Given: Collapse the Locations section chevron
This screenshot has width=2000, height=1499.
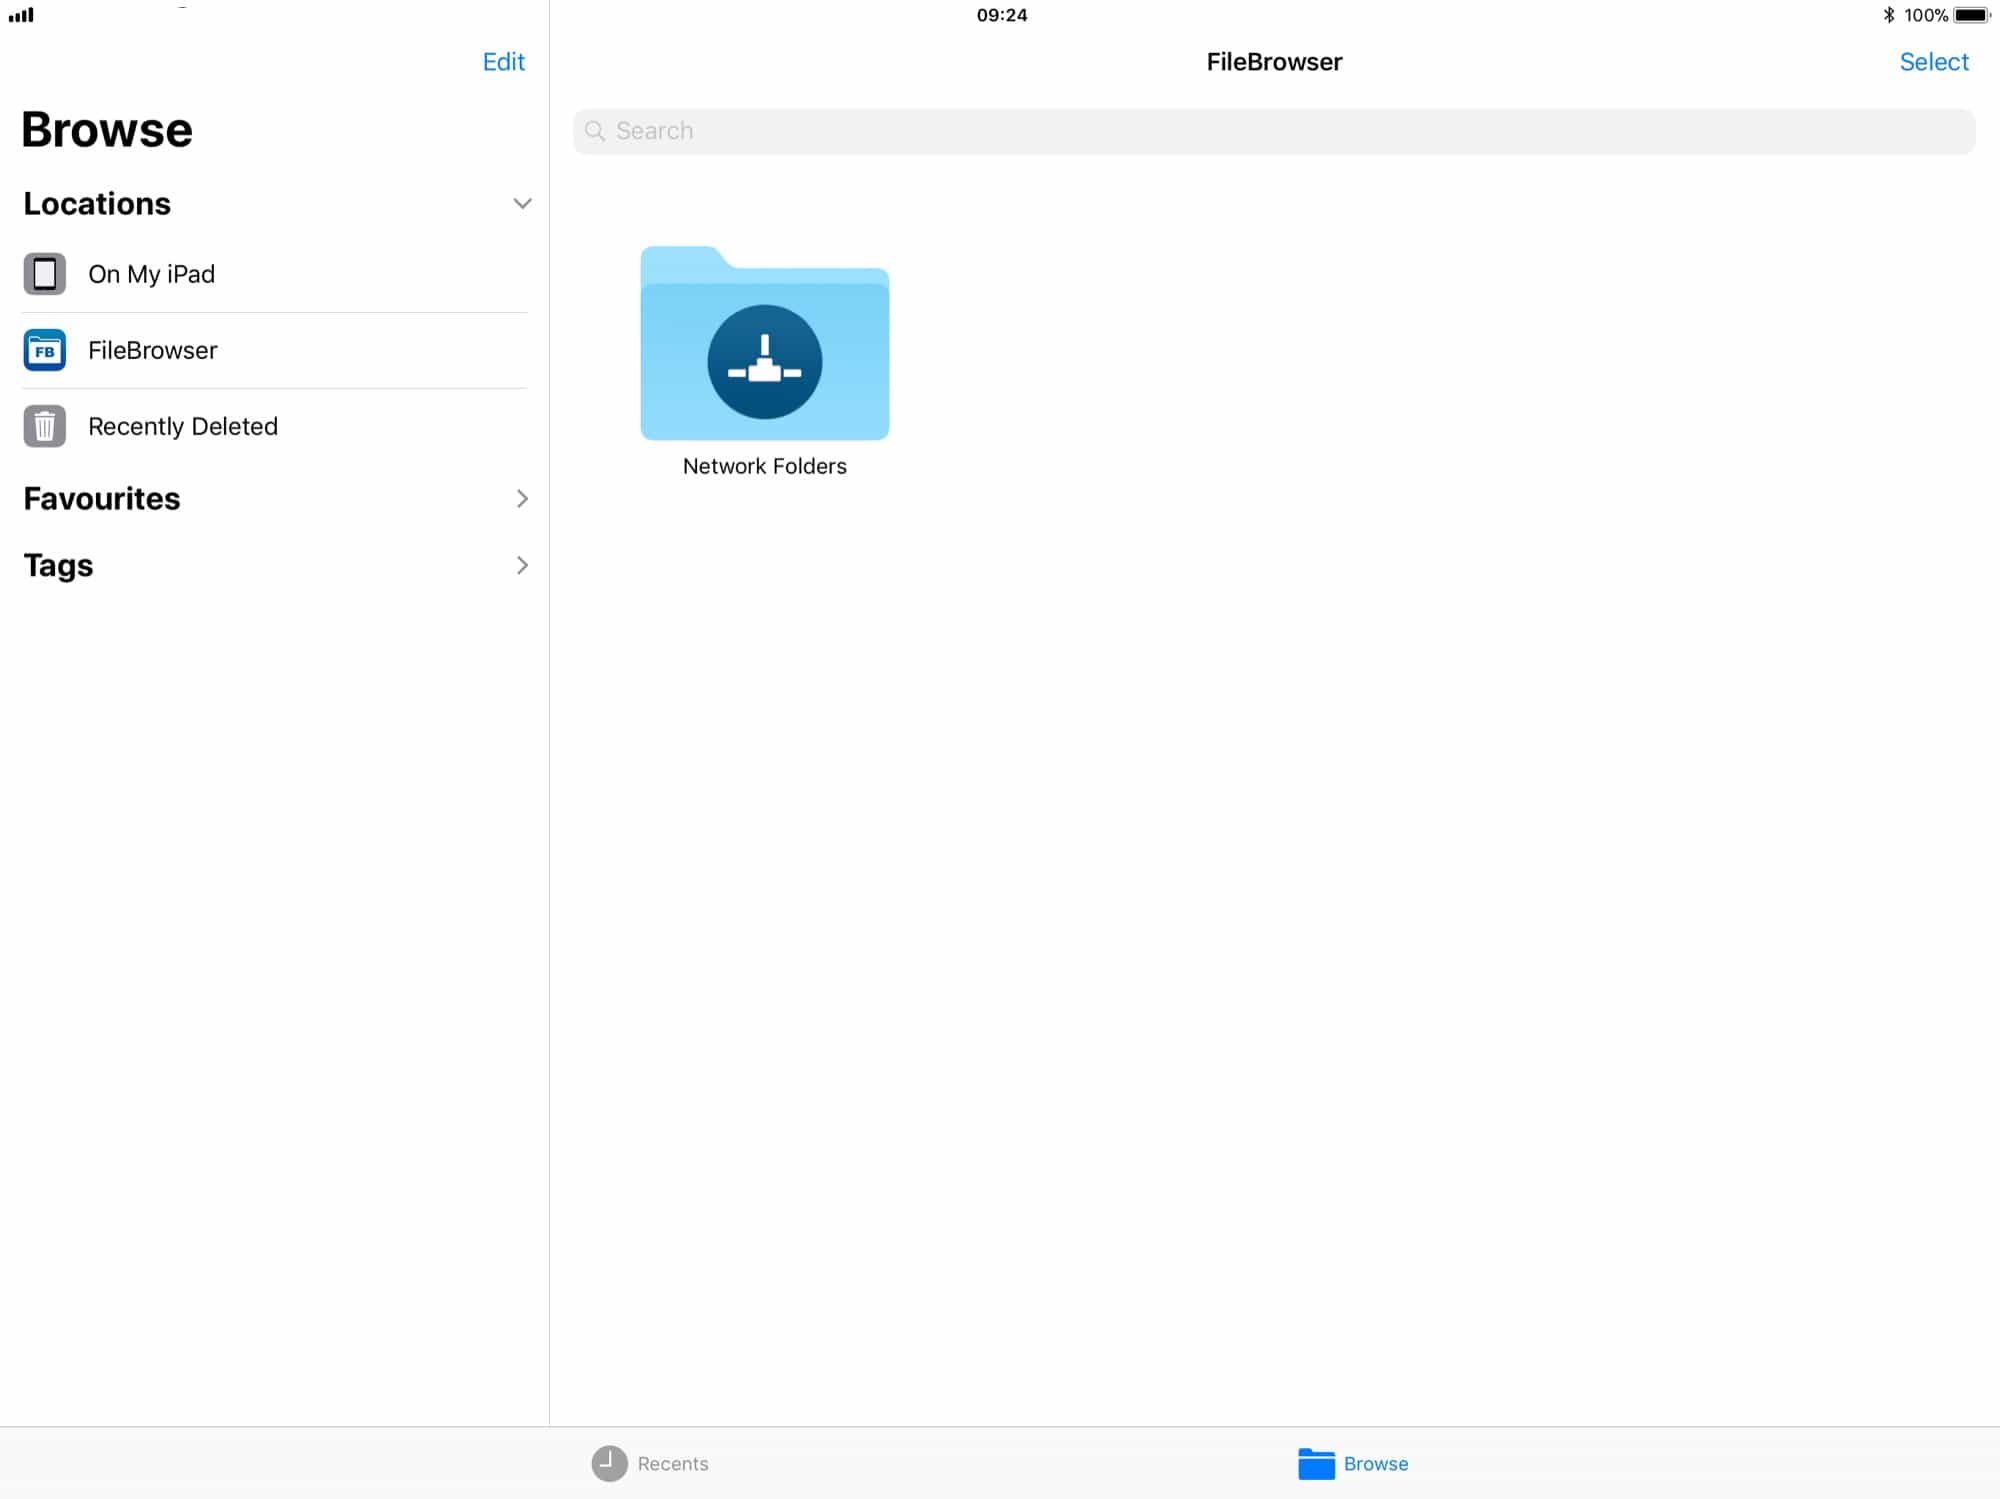Looking at the screenshot, I should tap(522, 204).
